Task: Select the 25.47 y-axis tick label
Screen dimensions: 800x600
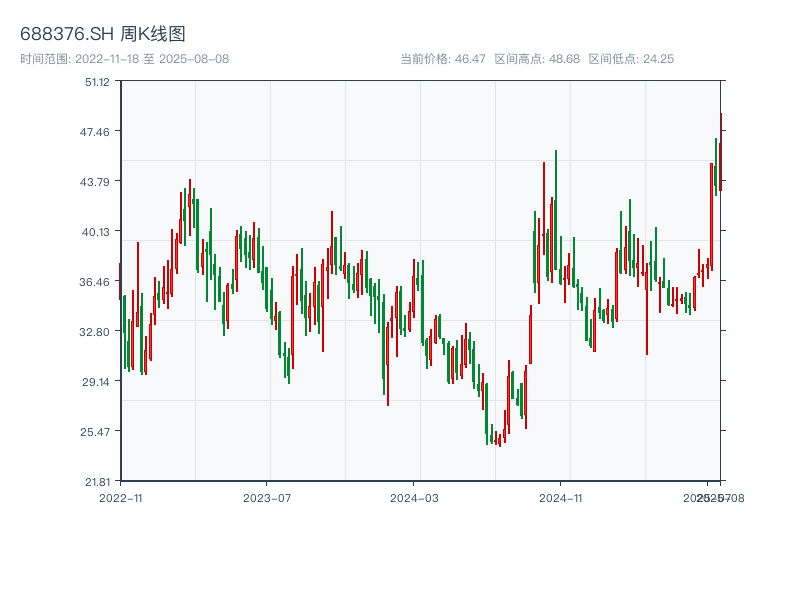Action: click(x=97, y=431)
